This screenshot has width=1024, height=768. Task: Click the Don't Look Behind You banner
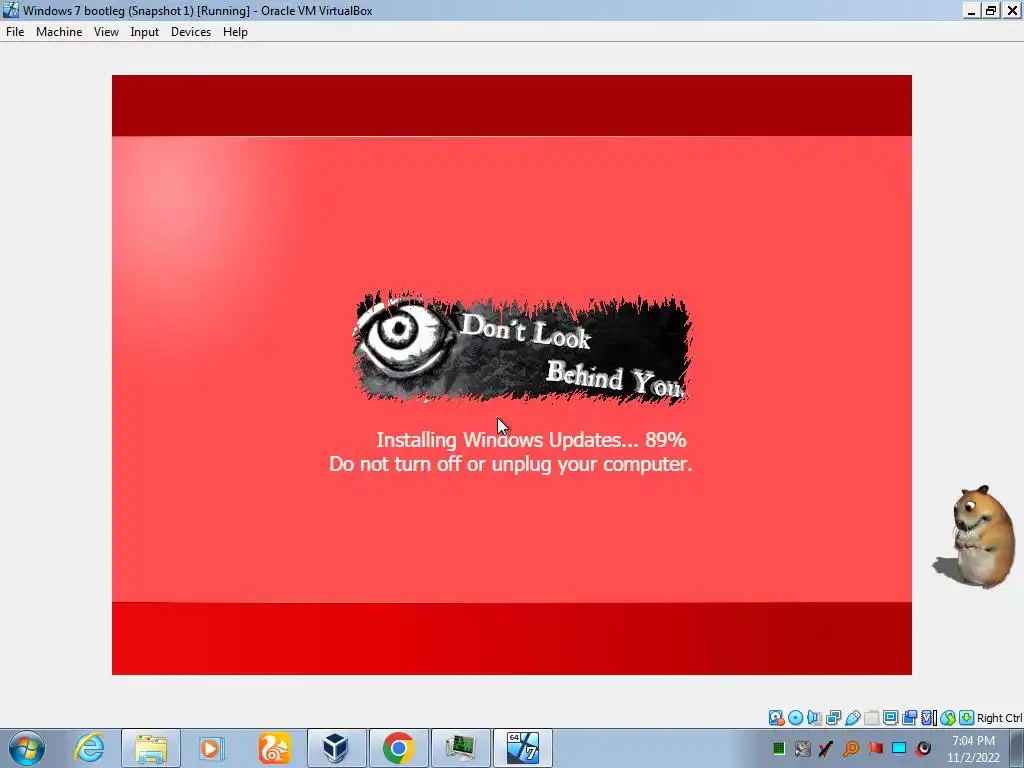point(522,347)
